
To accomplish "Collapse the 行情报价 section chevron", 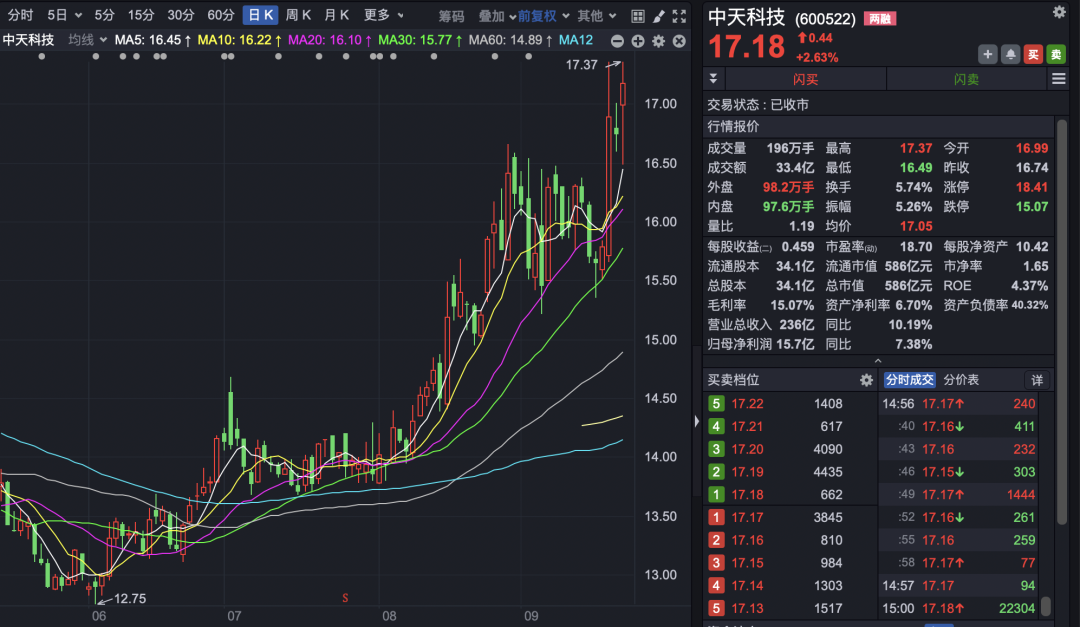I will [878, 361].
